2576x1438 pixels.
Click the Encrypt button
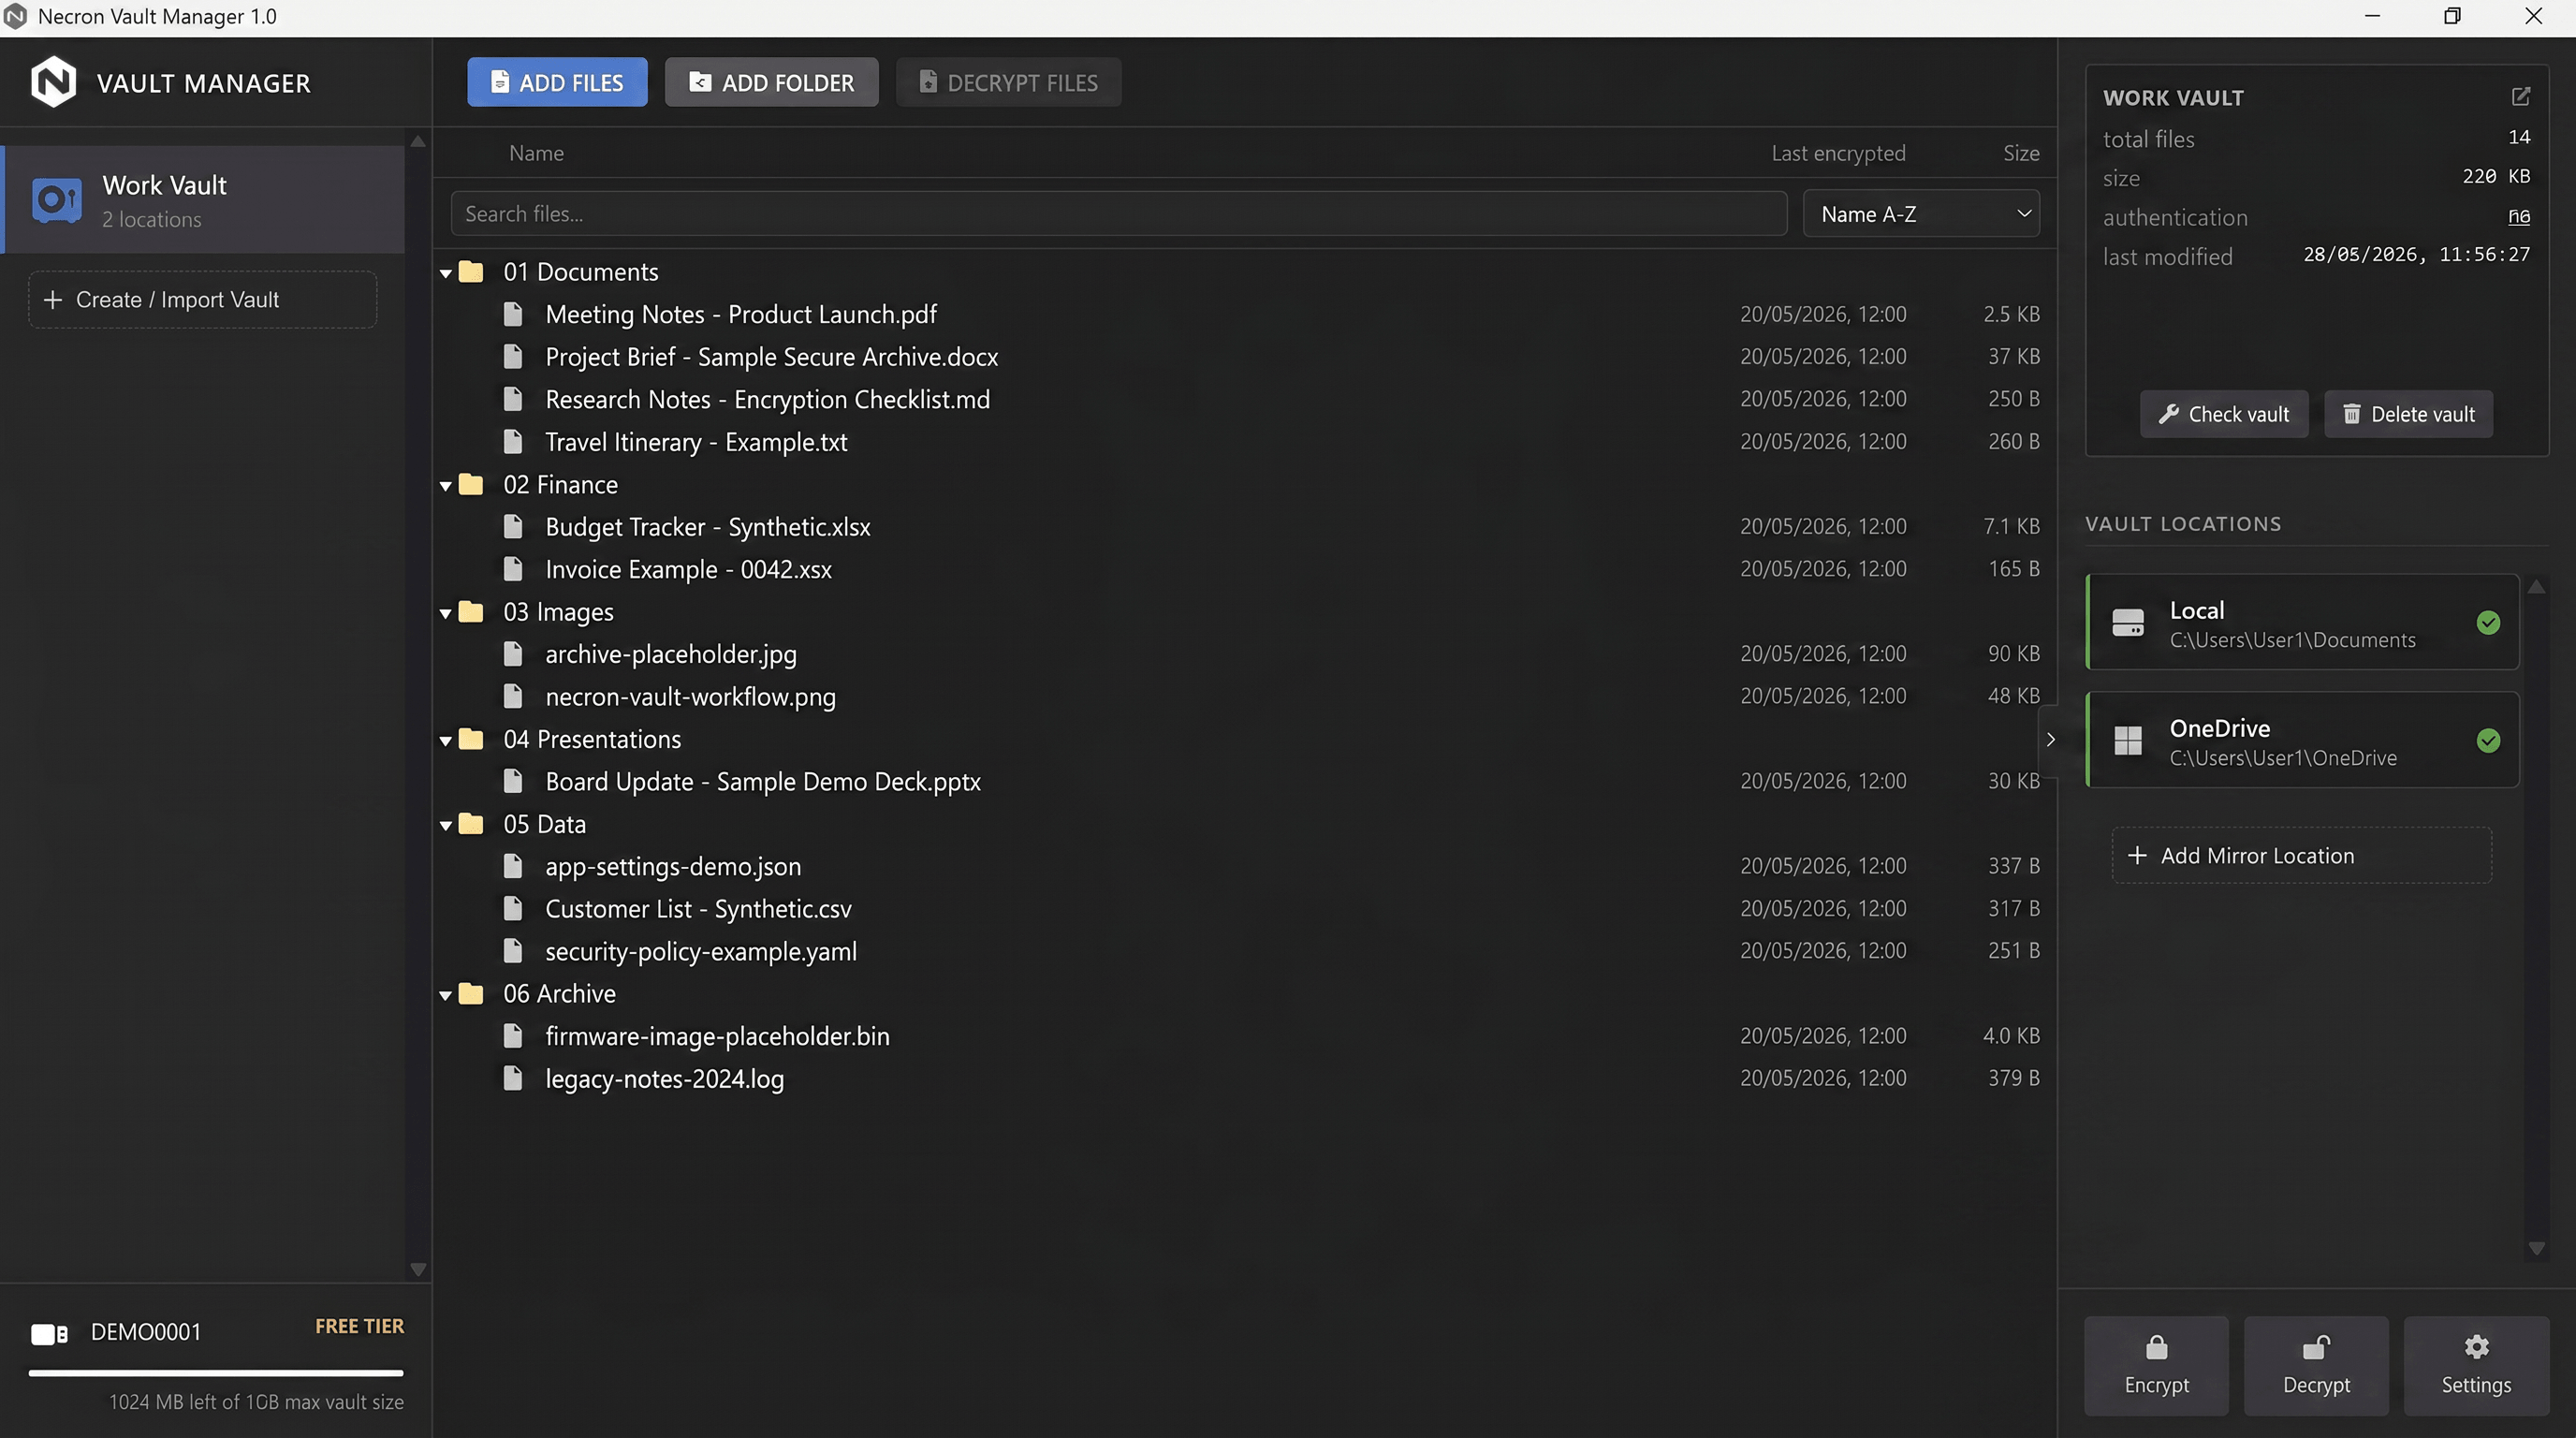[2156, 1365]
